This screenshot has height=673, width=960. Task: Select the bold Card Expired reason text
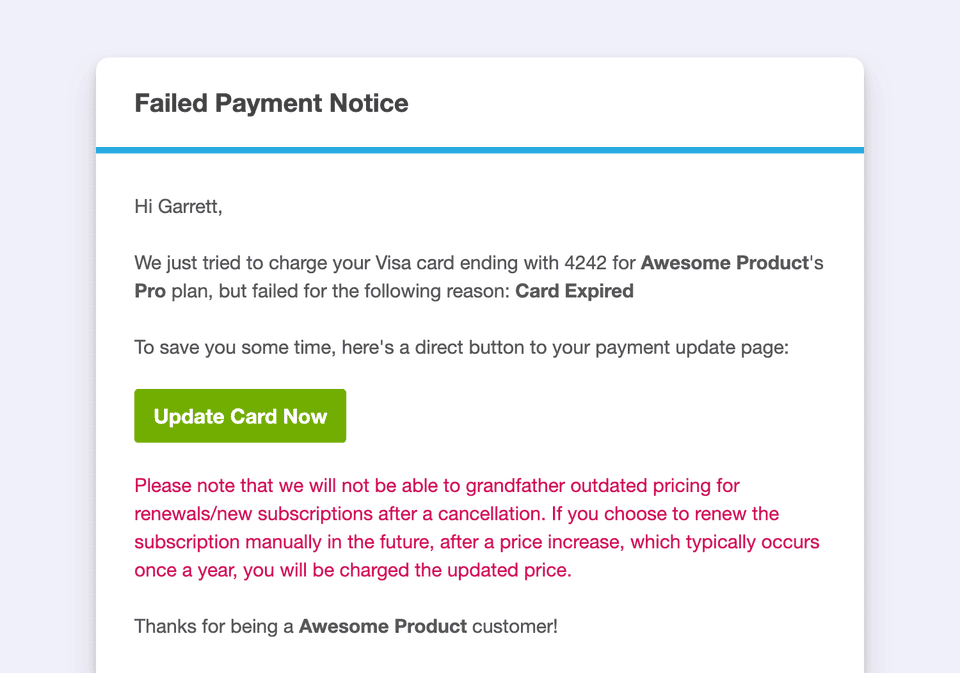pyautogui.click(x=574, y=292)
